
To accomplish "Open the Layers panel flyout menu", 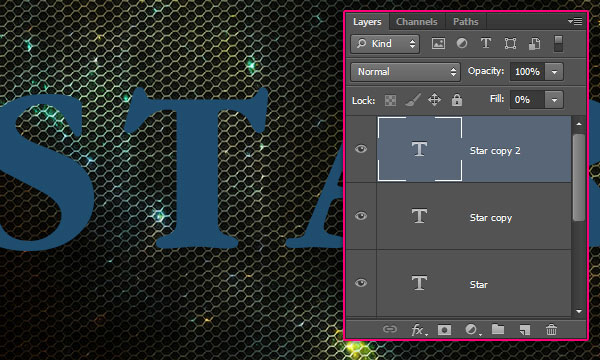I will (x=575, y=21).
